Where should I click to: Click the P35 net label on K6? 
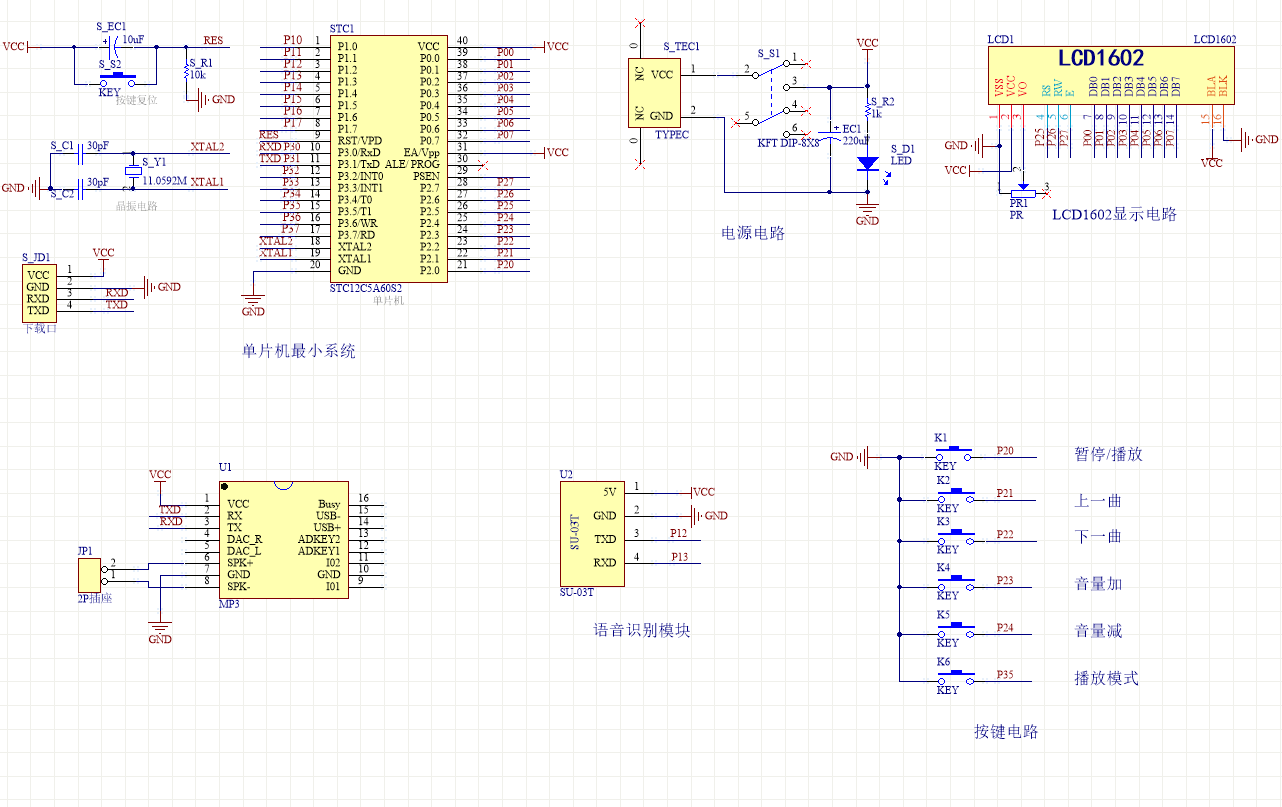(1004, 674)
